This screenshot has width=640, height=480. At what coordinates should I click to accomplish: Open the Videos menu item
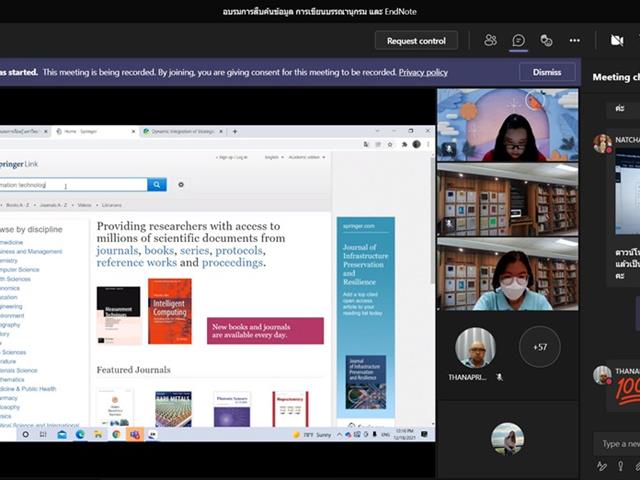[x=84, y=205]
